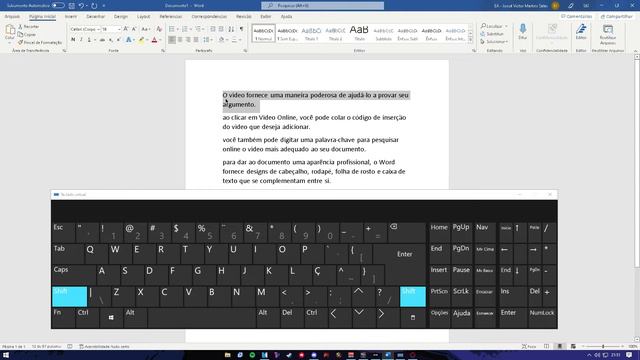Expand the styles gallery
This screenshot has height=360, width=640.
[x=471, y=40]
